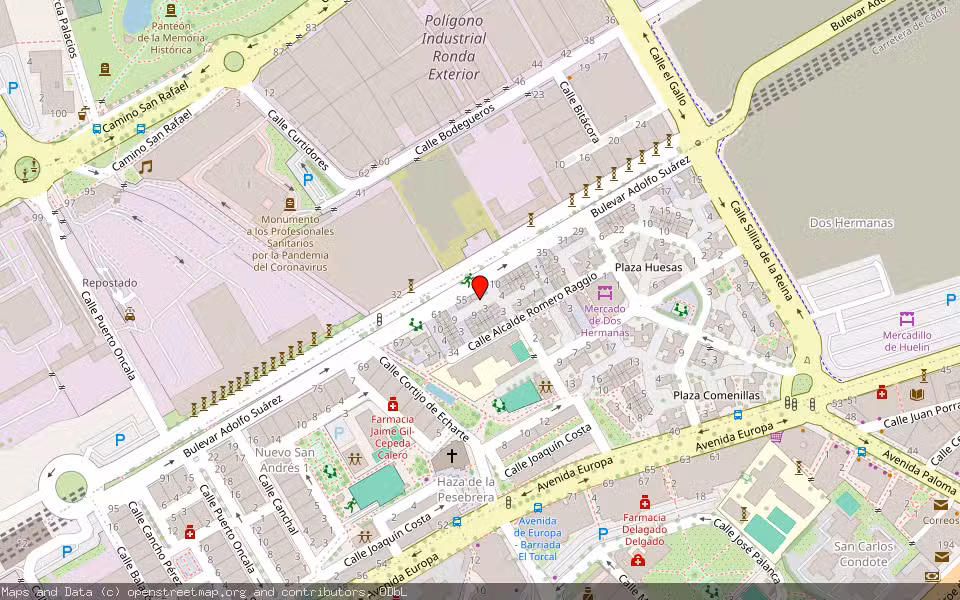This screenshot has width=960, height=600.
Task: Select the Farmacia Delgado Delgado text label
Action: [644, 530]
